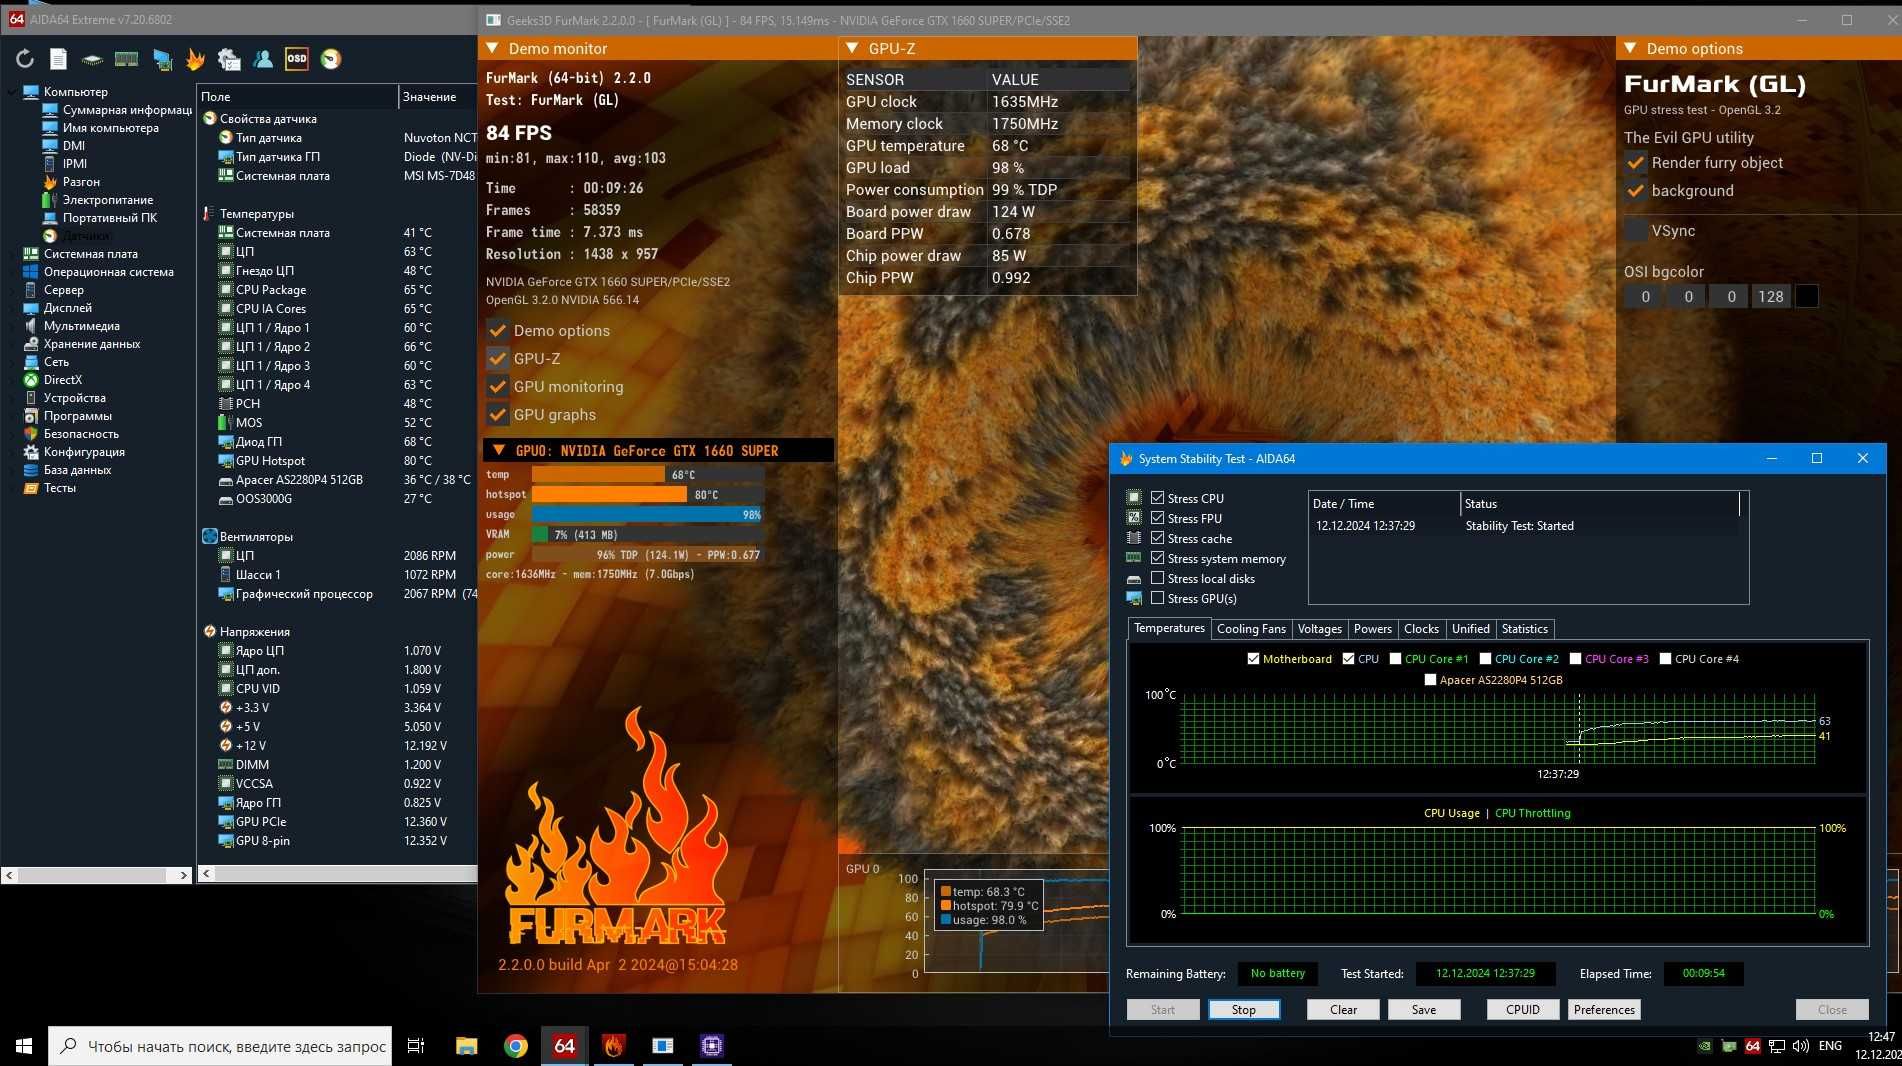This screenshot has height=1066, width=1902.
Task: Enable Stress GPU(s) checkbox
Action: pyautogui.click(x=1157, y=598)
